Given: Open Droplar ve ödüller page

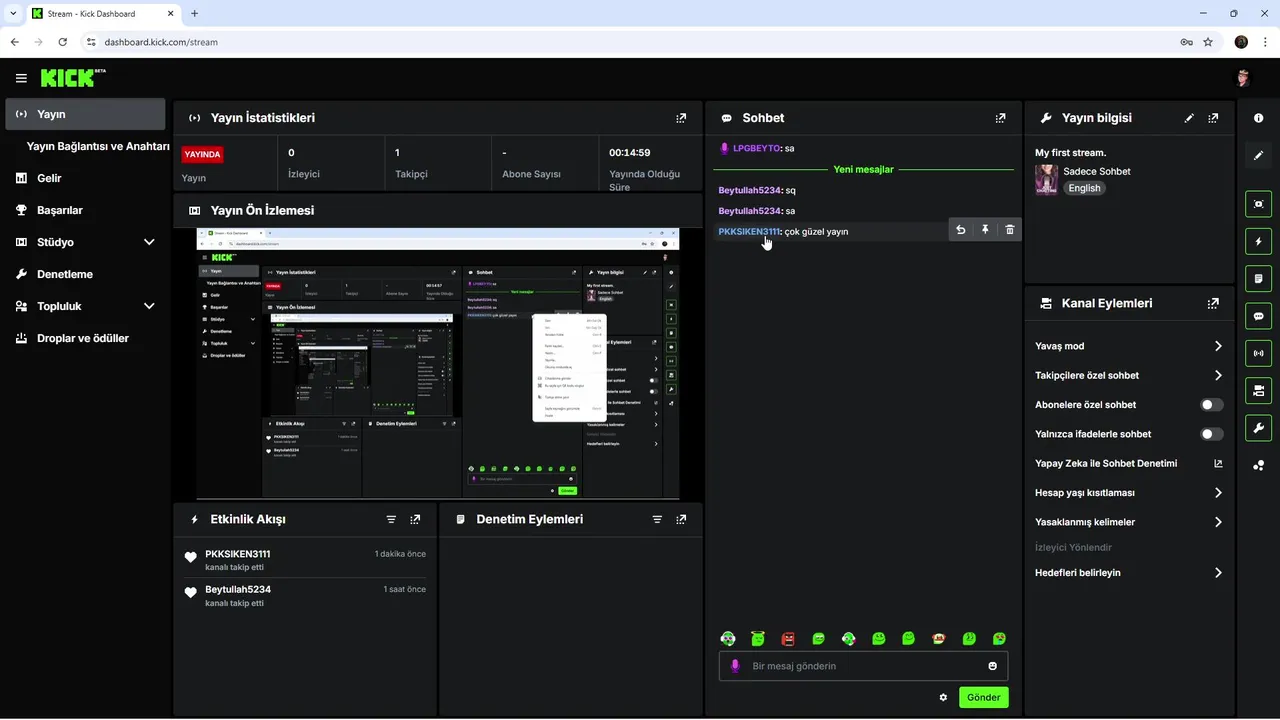Looking at the screenshot, I should point(86,338).
